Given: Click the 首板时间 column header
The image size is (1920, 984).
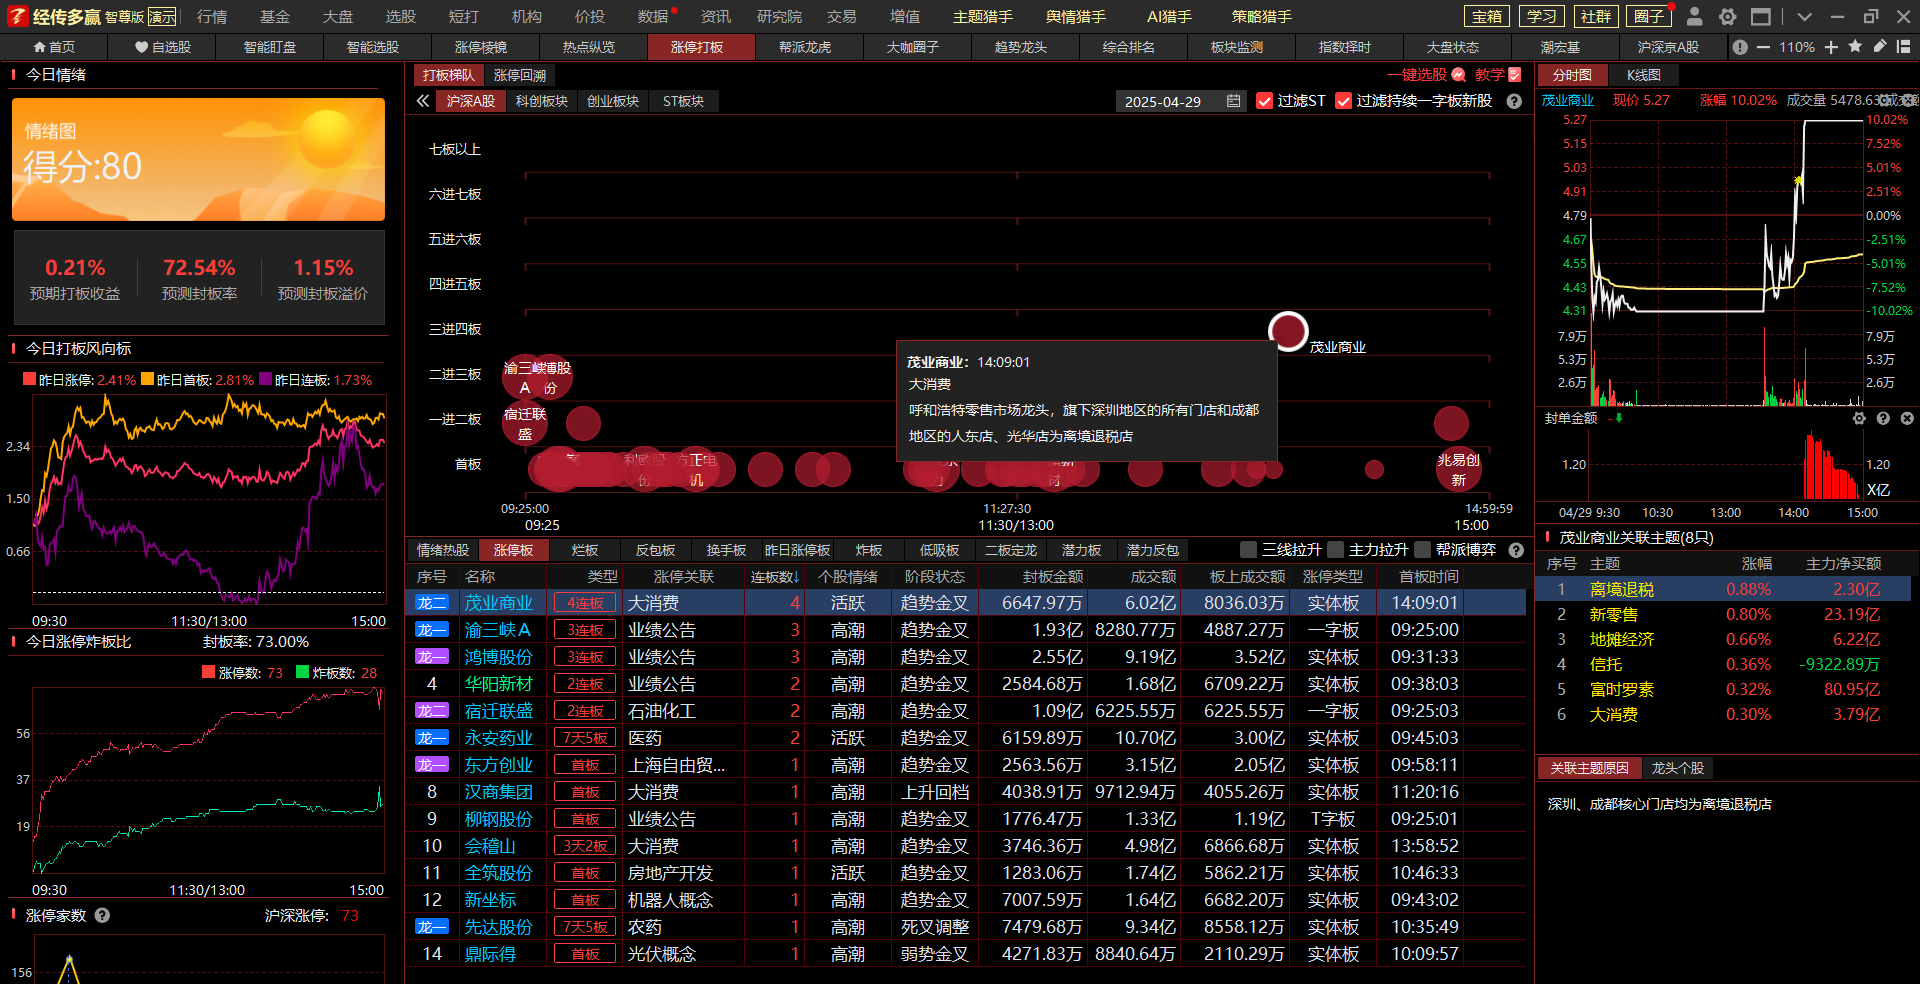Looking at the screenshot, I should [1428, 577].
